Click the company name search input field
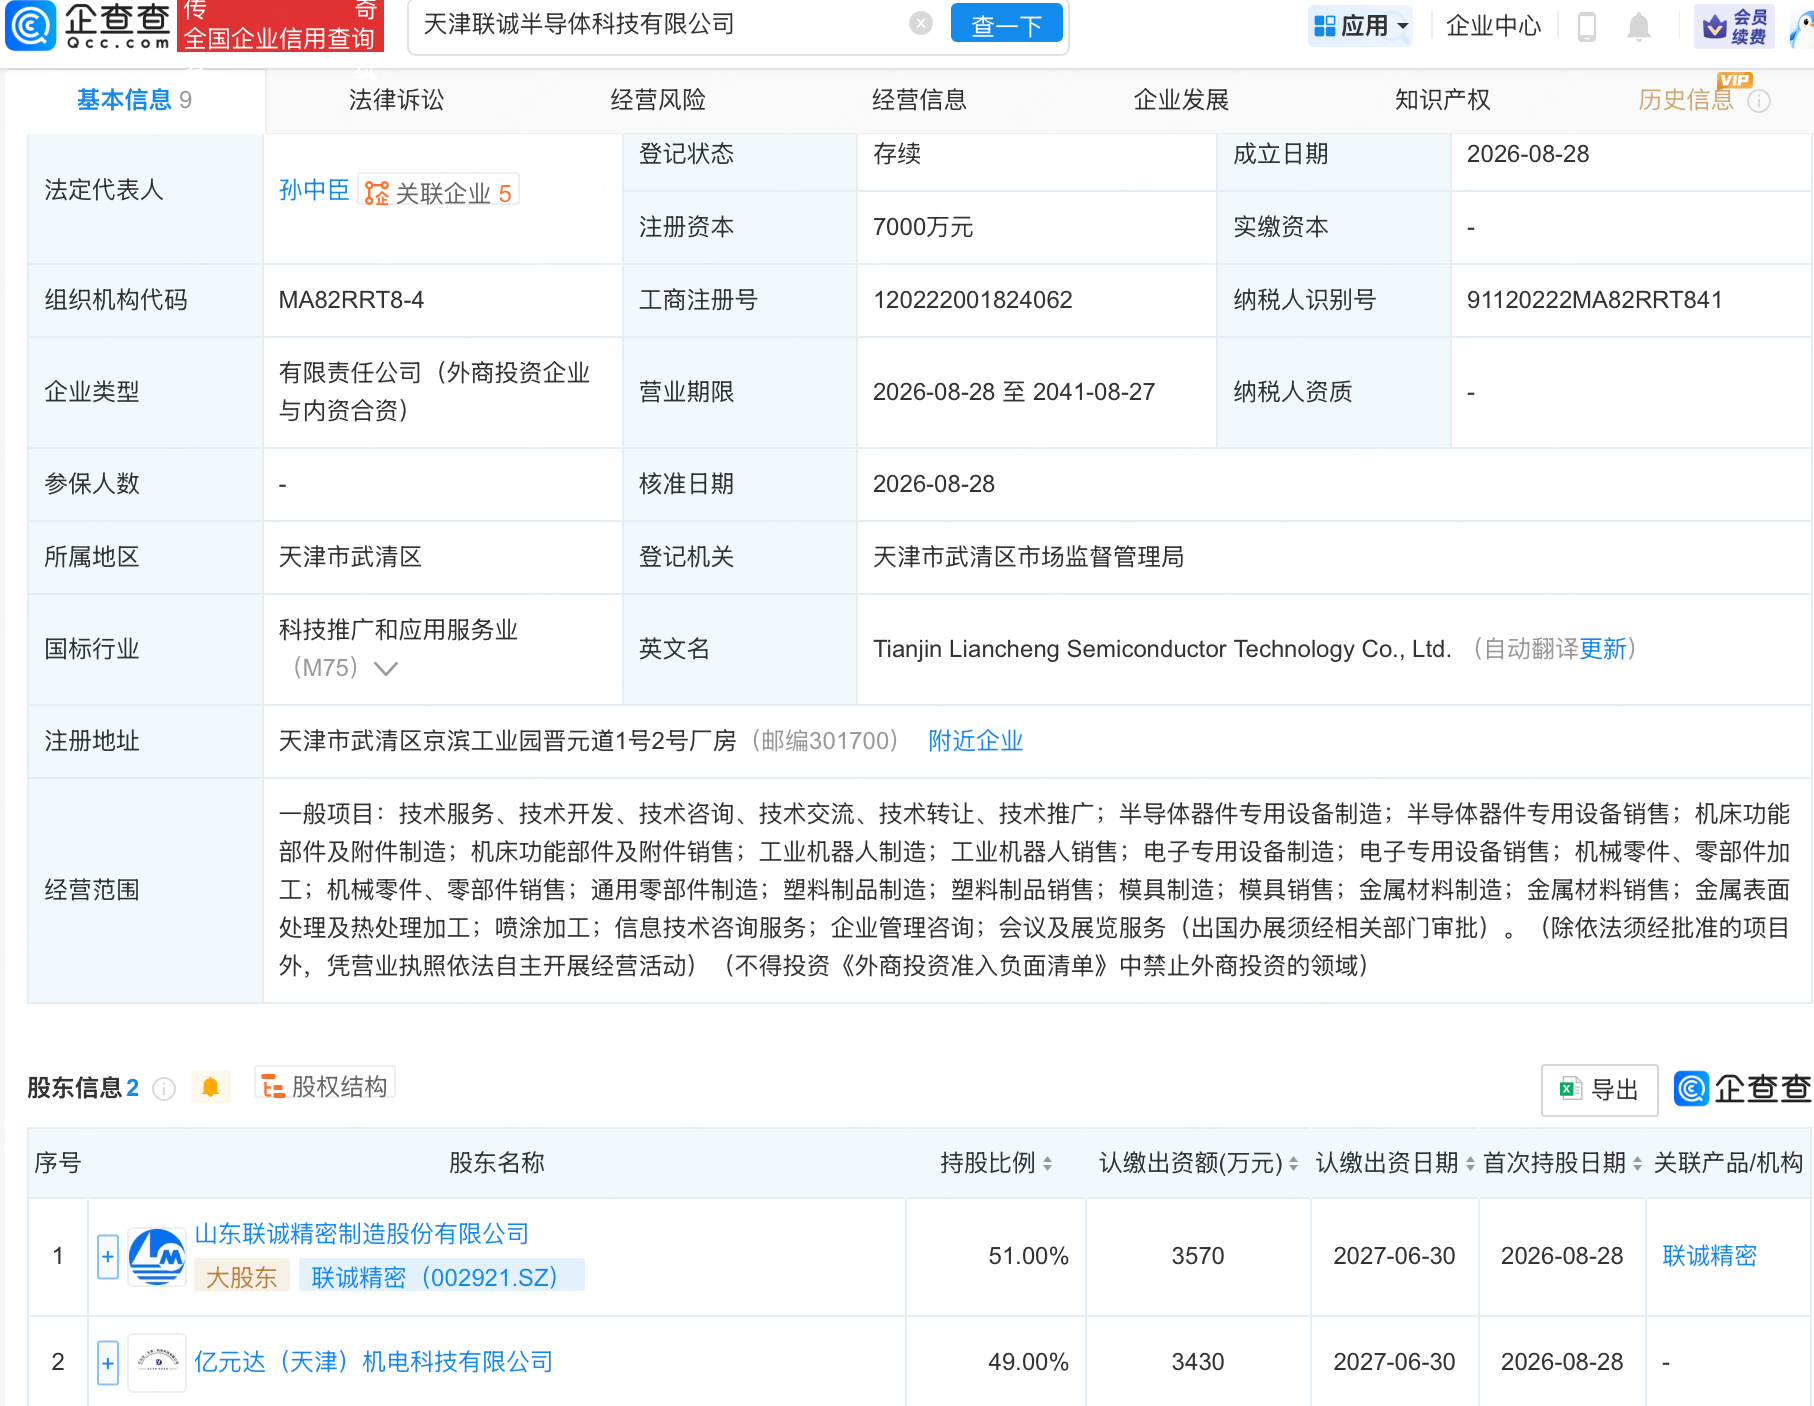Screen dimensions: 1814x1406 (660, 25)
